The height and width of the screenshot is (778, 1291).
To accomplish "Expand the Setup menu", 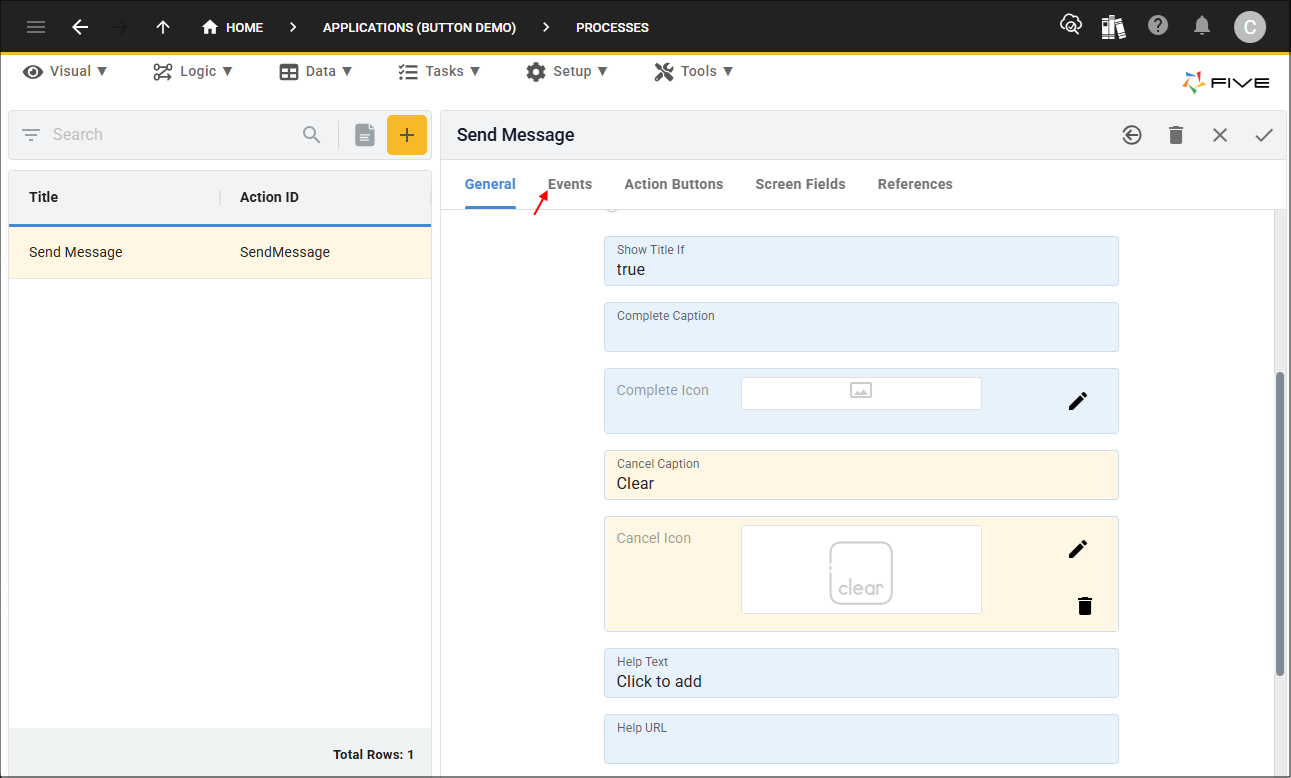I will (x=568, y=71).
